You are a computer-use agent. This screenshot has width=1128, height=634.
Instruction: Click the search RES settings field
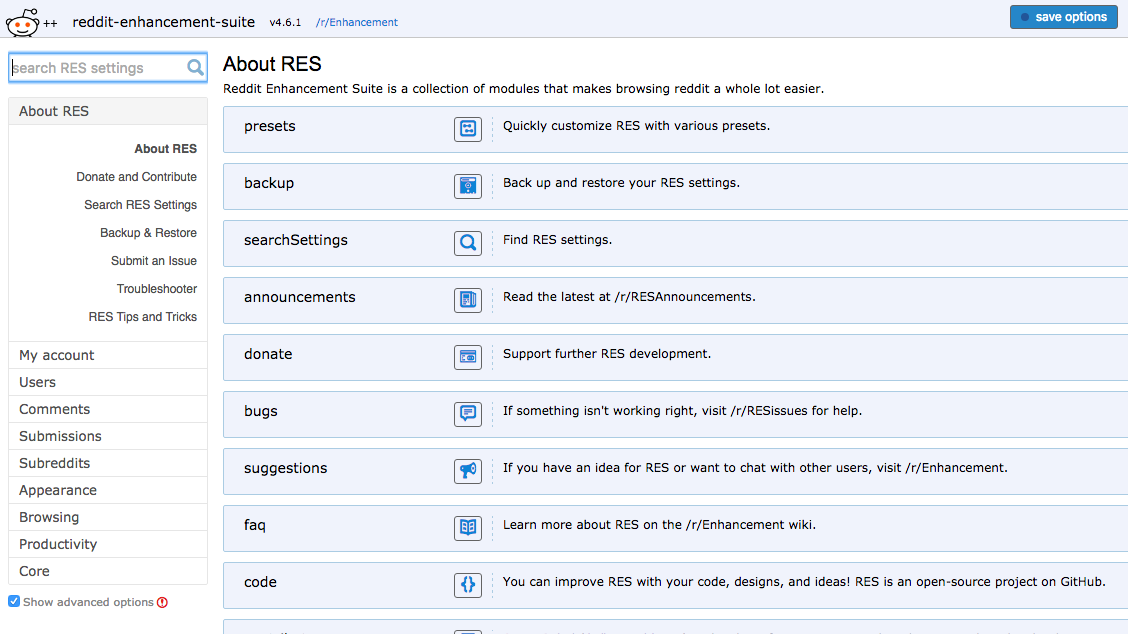coord(108,68)
